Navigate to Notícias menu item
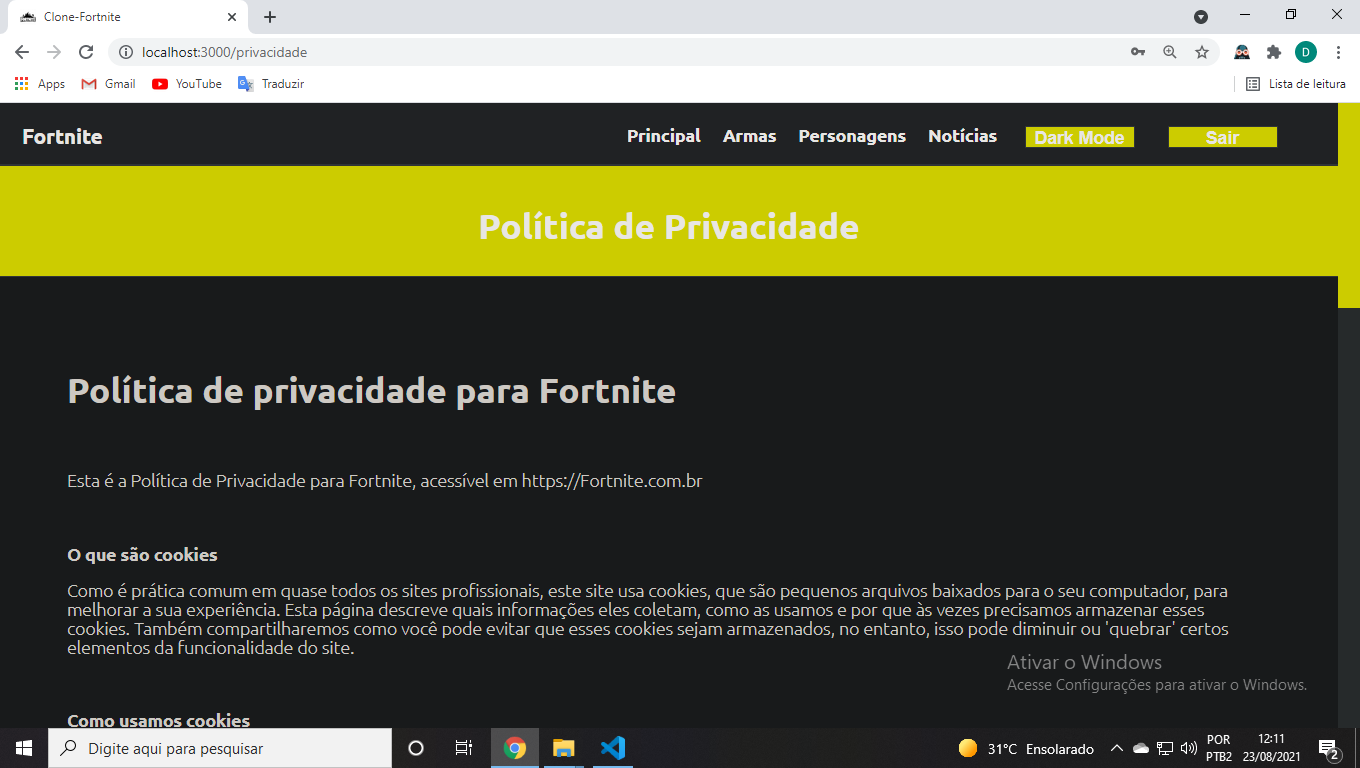 (962, 136)
